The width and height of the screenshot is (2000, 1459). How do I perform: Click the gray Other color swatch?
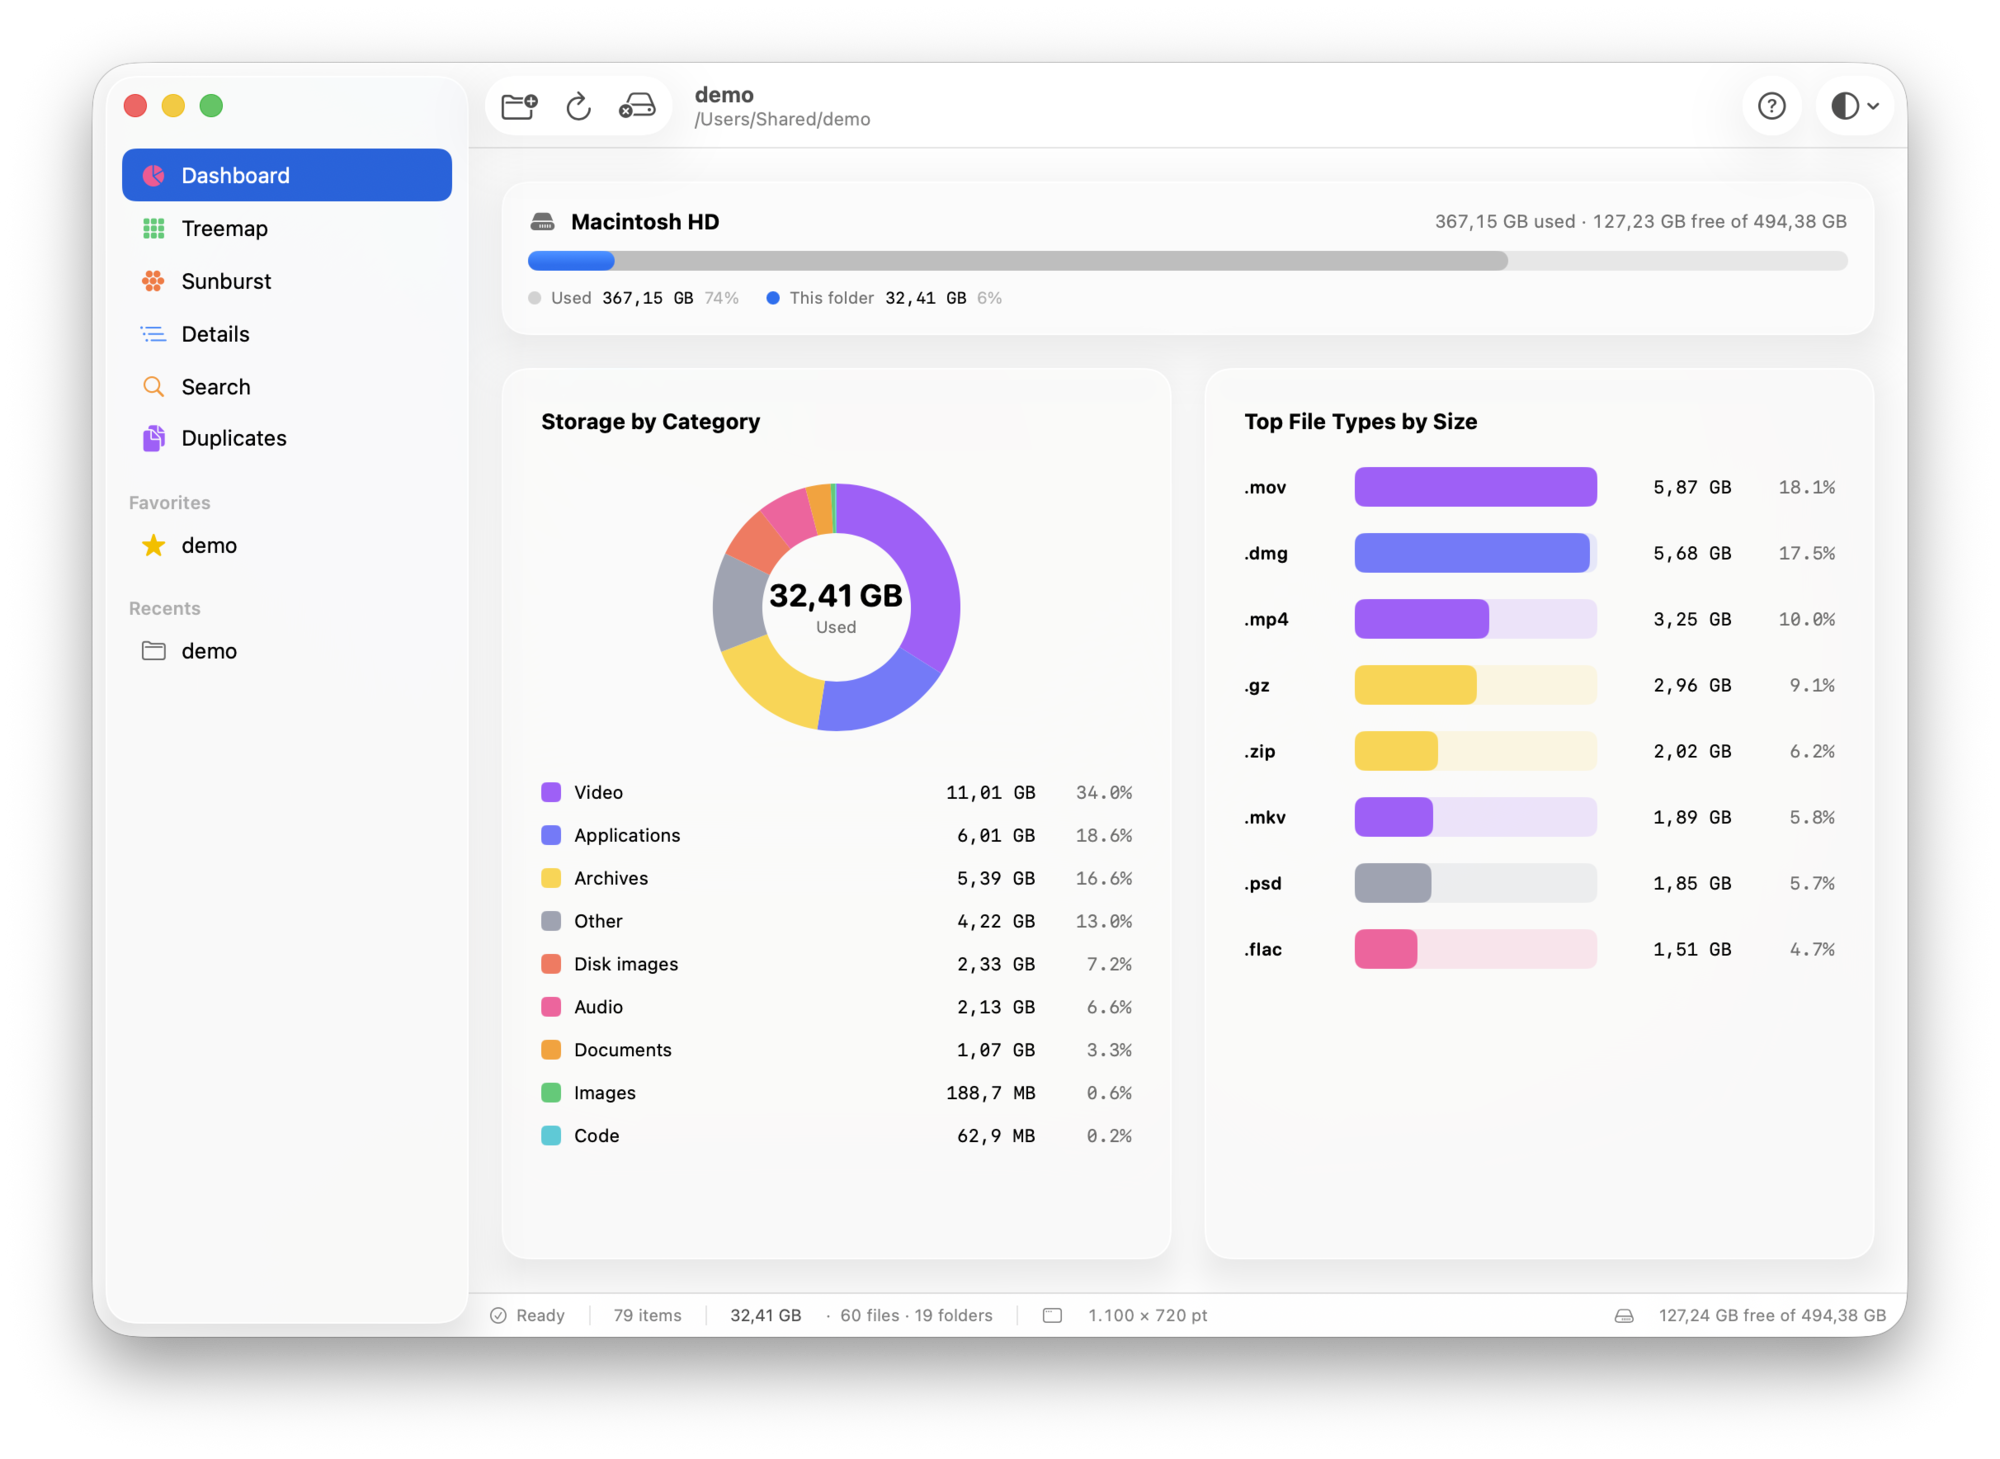551,921
